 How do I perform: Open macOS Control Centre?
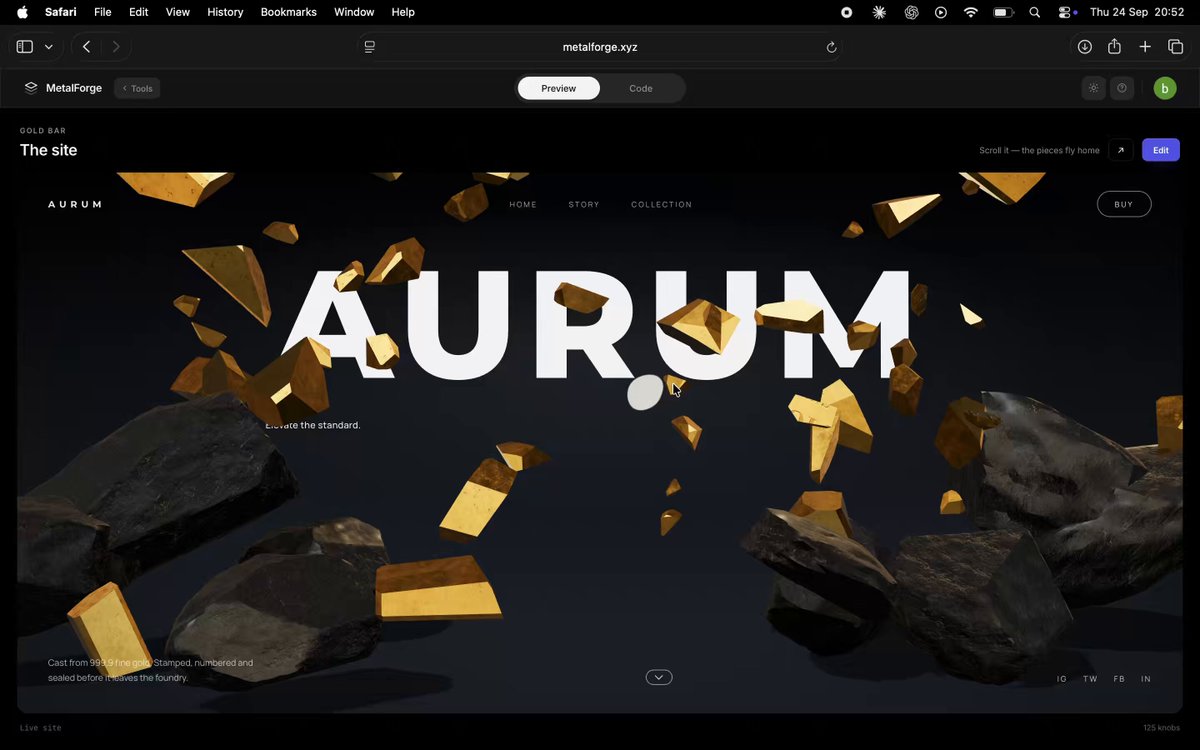click(x=1067, y=12)
